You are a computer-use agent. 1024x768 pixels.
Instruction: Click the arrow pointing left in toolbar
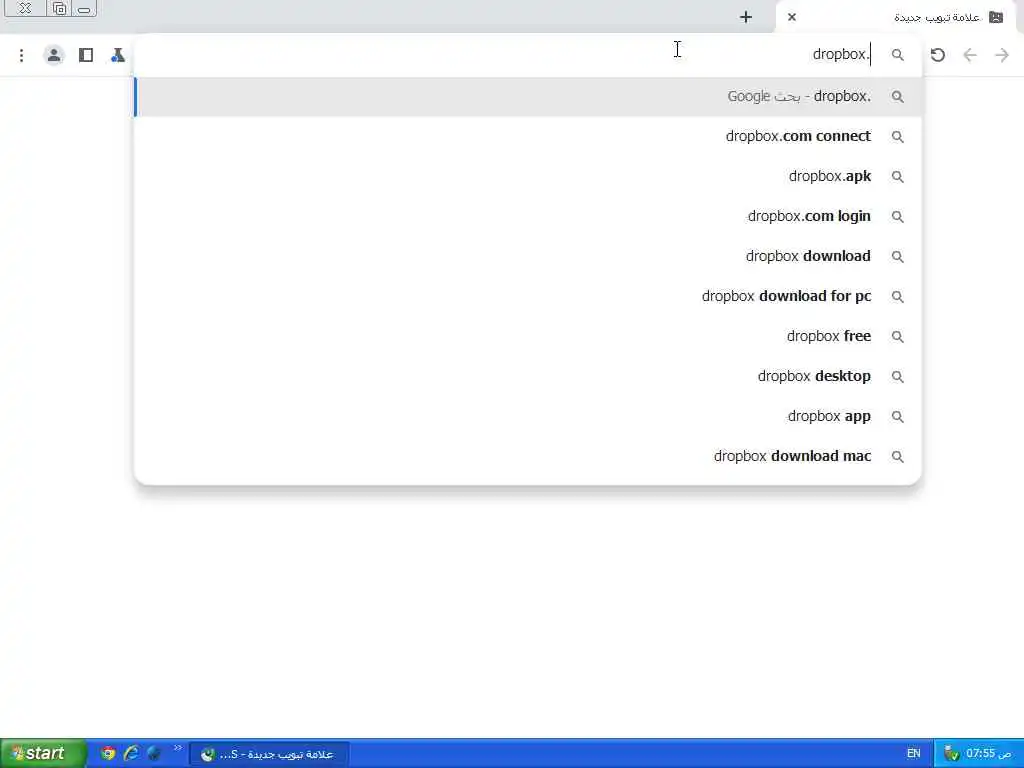pyautogui.click(x=970, y=56)
